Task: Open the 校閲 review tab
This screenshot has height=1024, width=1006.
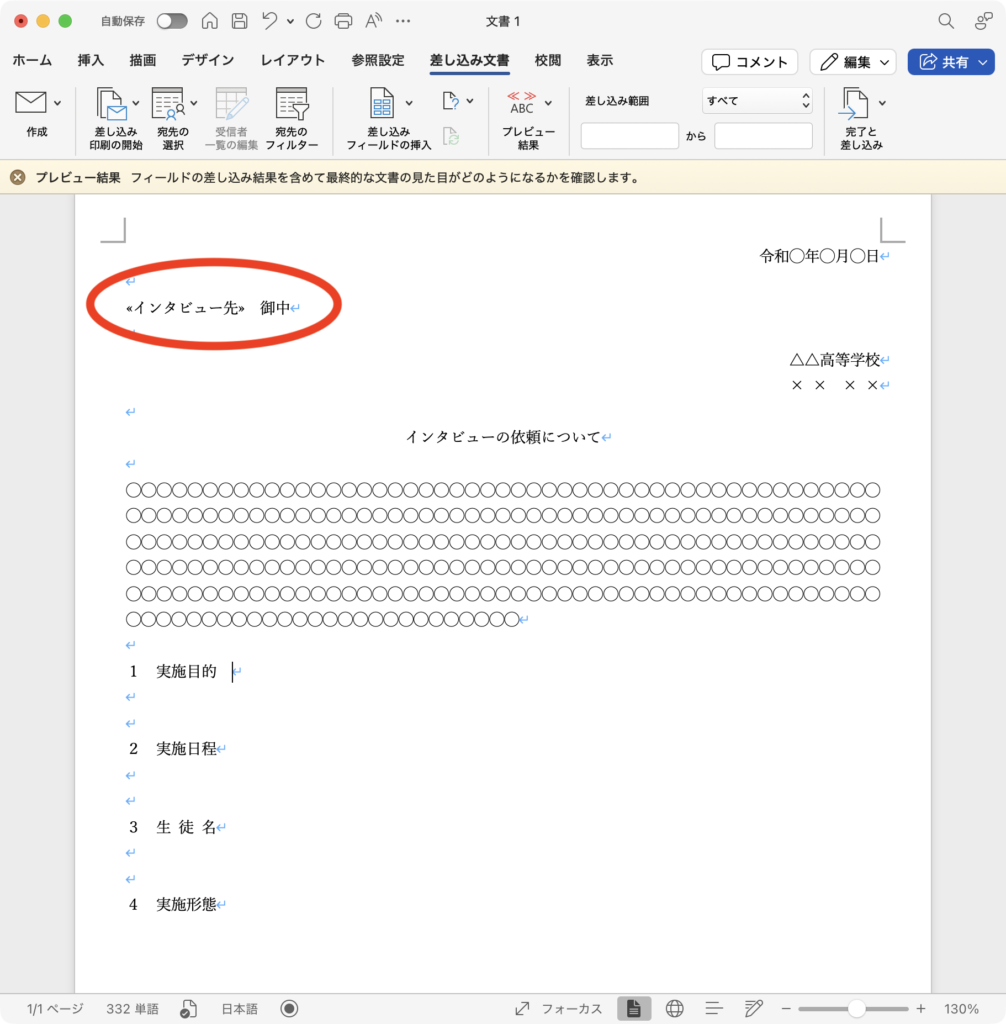Action: coord(548,60)
